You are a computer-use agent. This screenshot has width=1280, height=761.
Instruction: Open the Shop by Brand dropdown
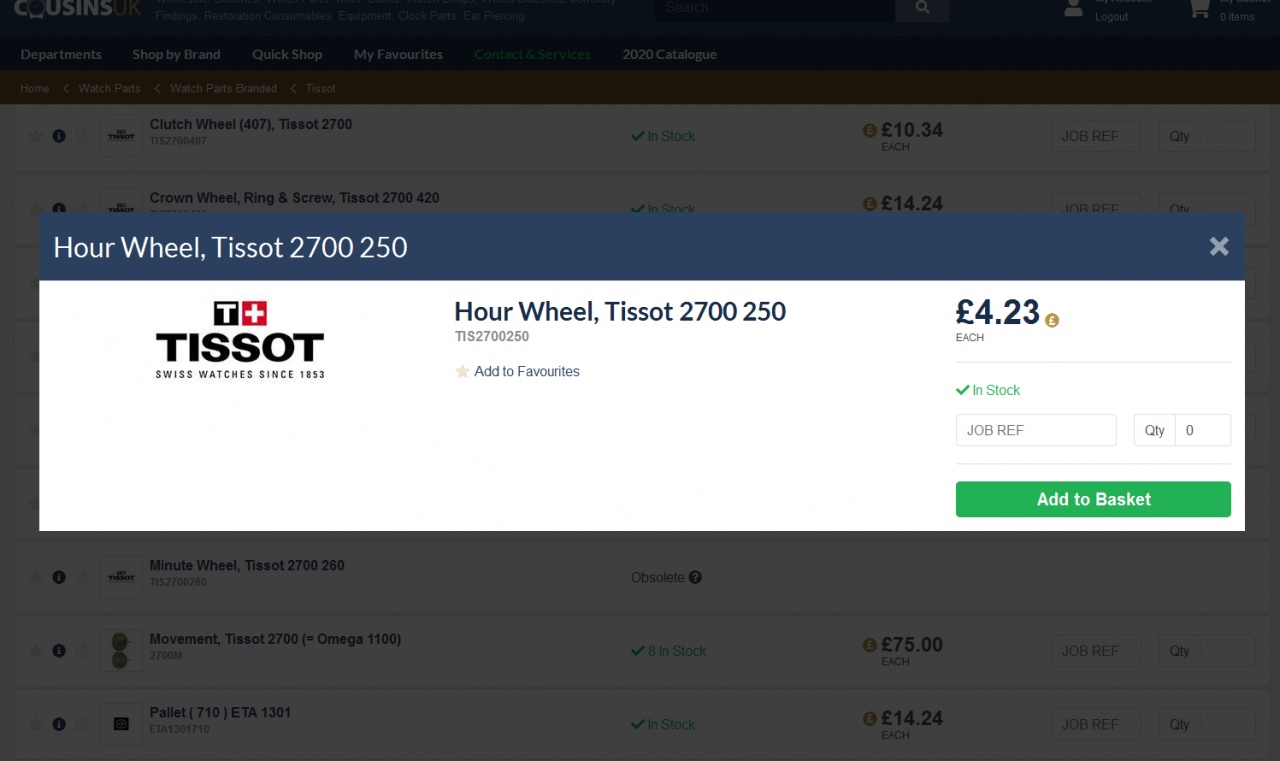[176, 54]
